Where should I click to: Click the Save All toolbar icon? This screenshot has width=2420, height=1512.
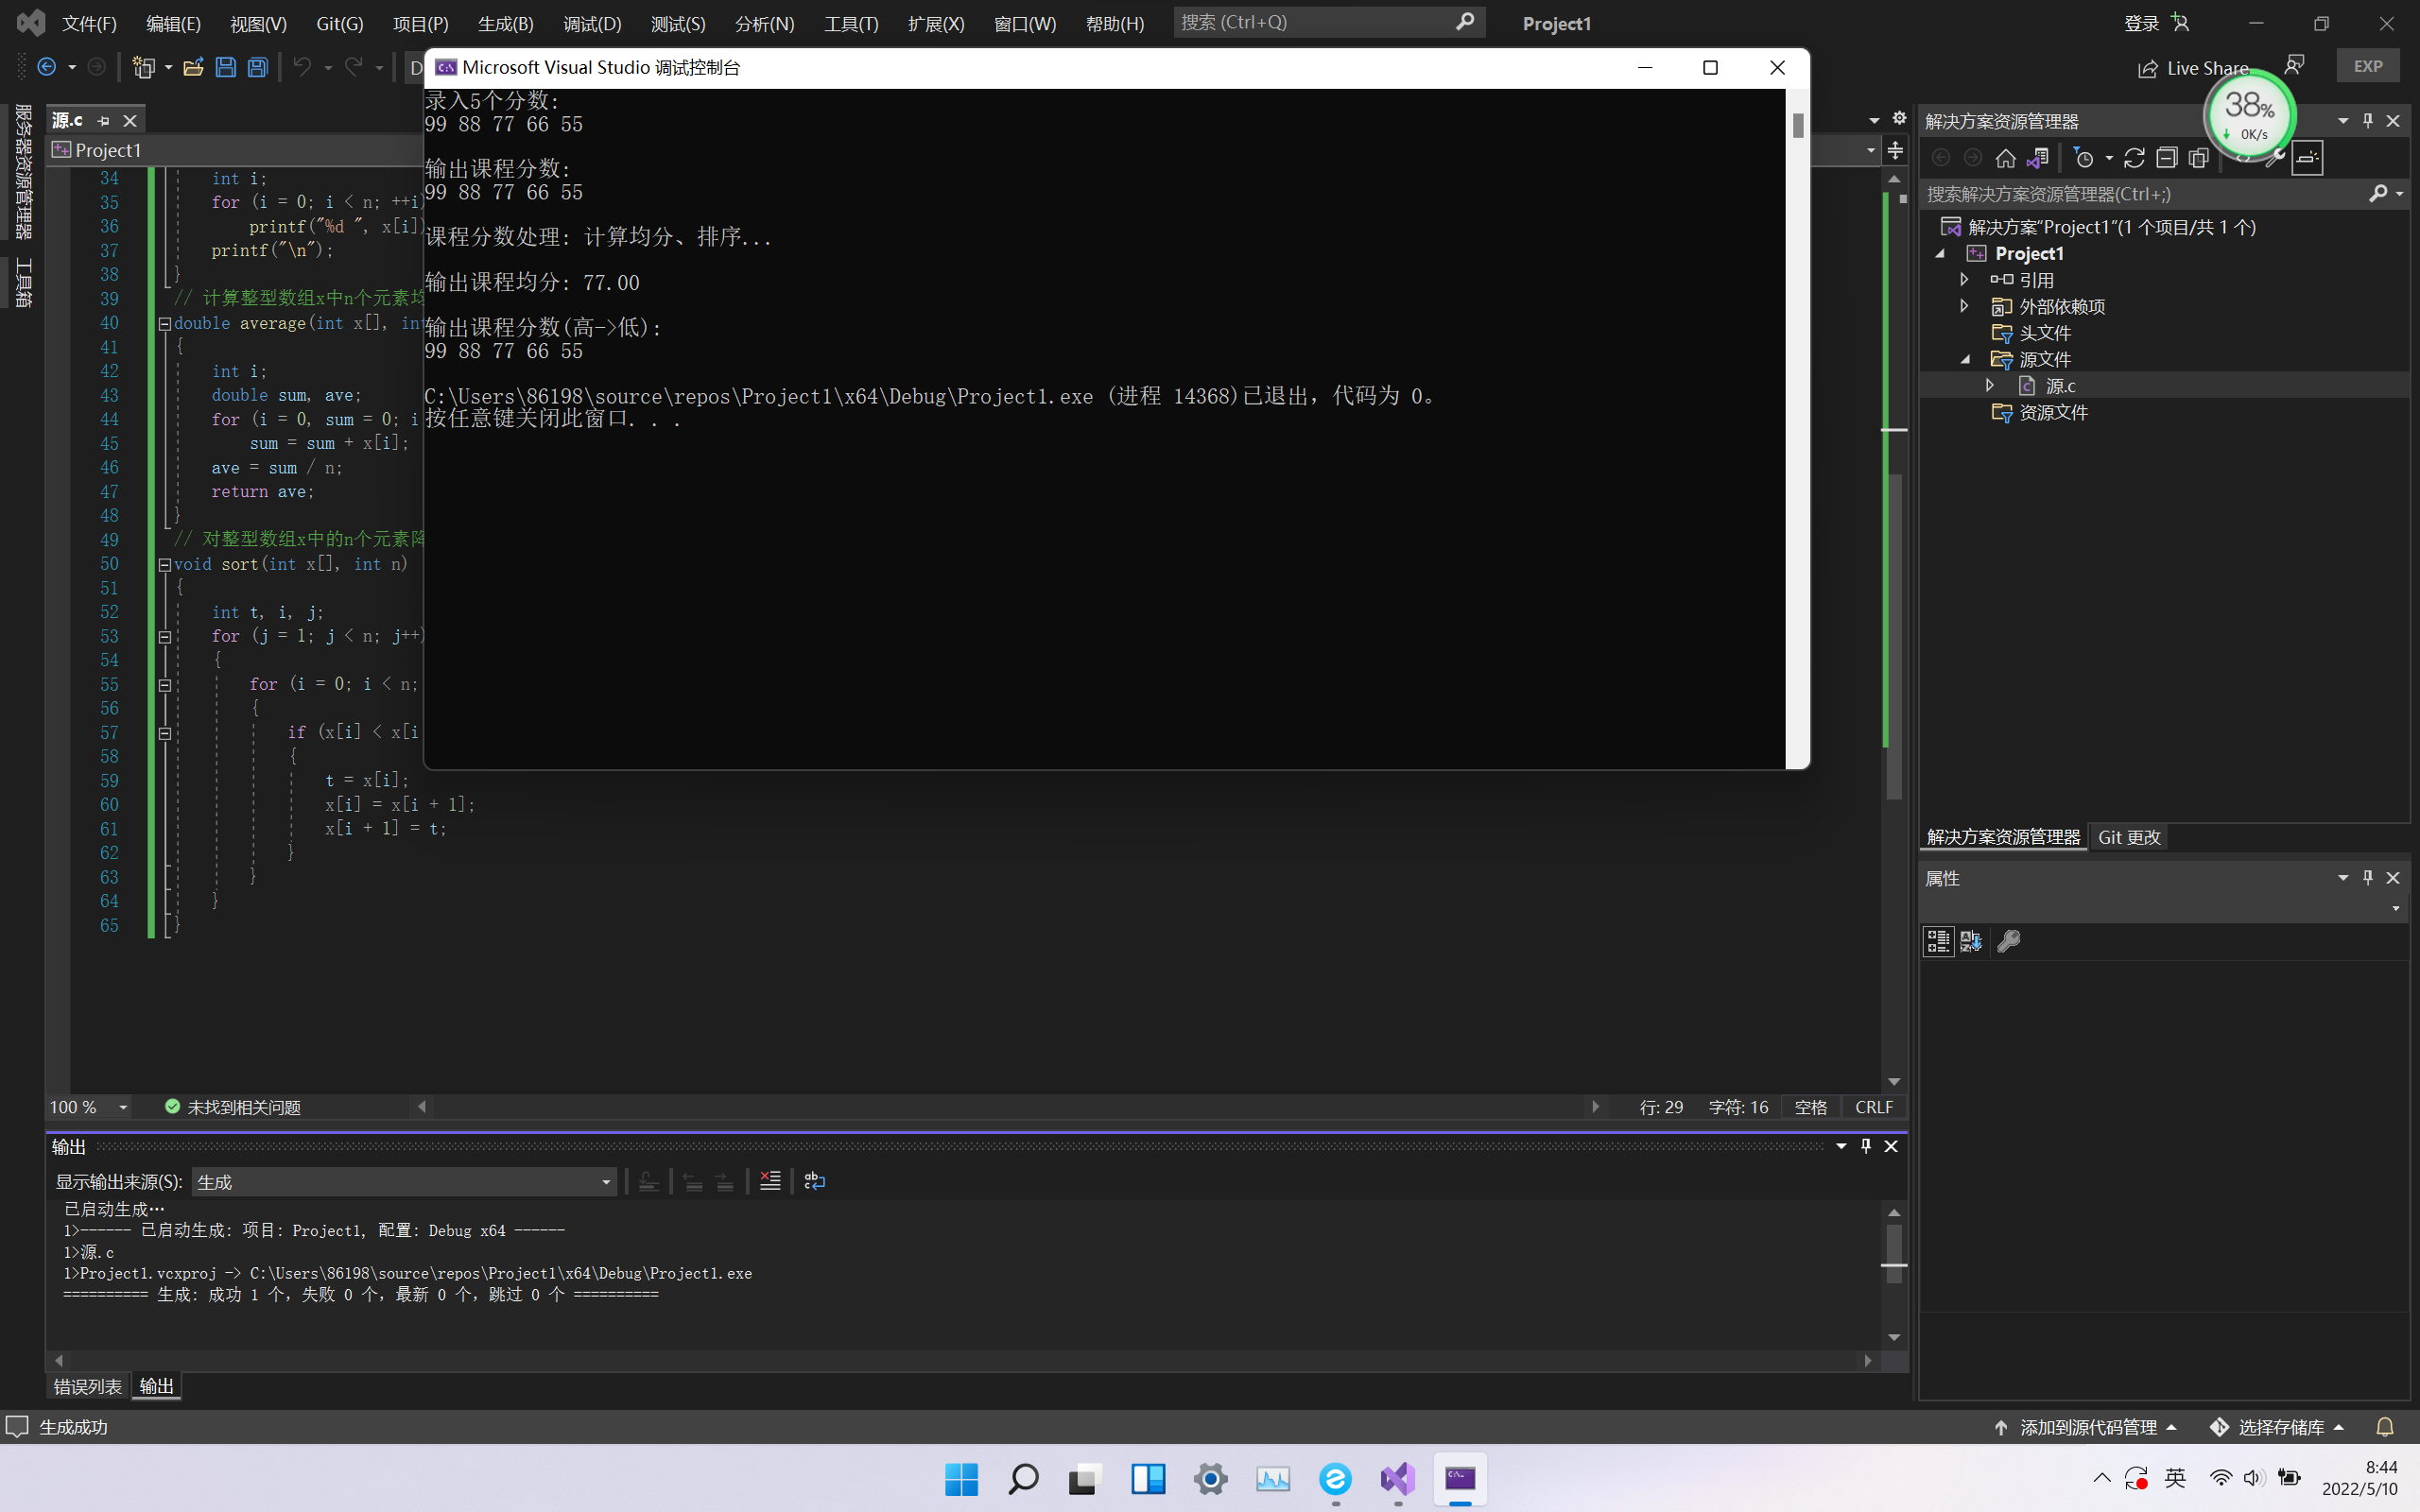258,67
